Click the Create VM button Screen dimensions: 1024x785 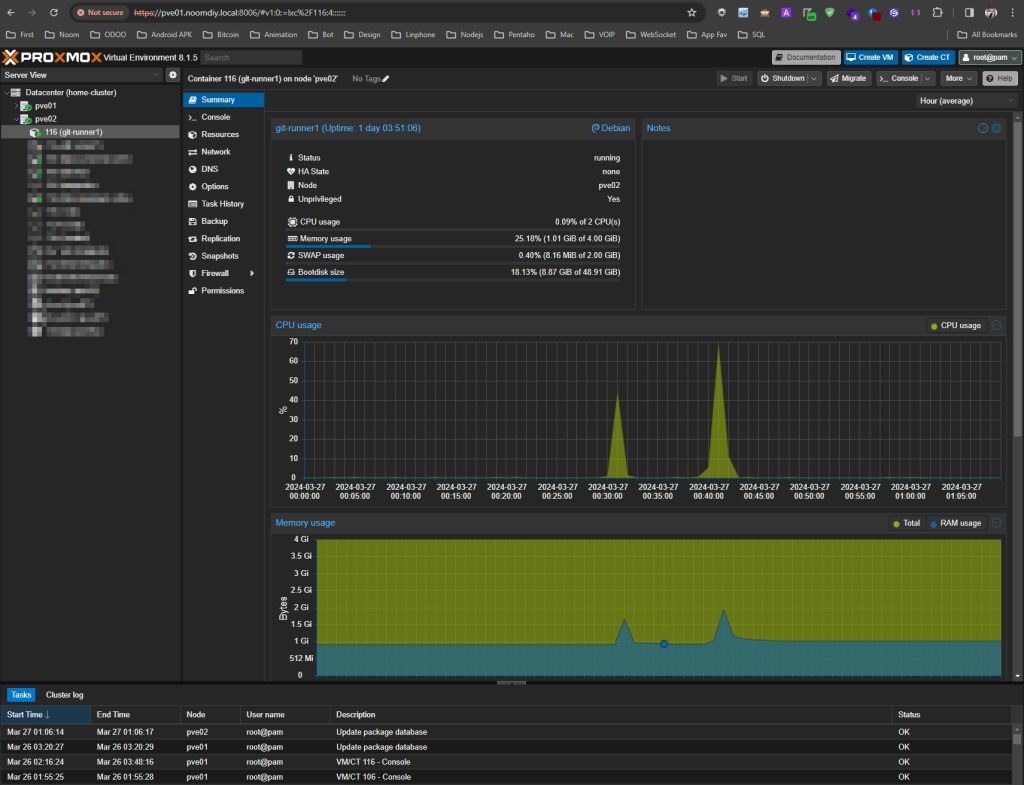[x=870, y=58]
